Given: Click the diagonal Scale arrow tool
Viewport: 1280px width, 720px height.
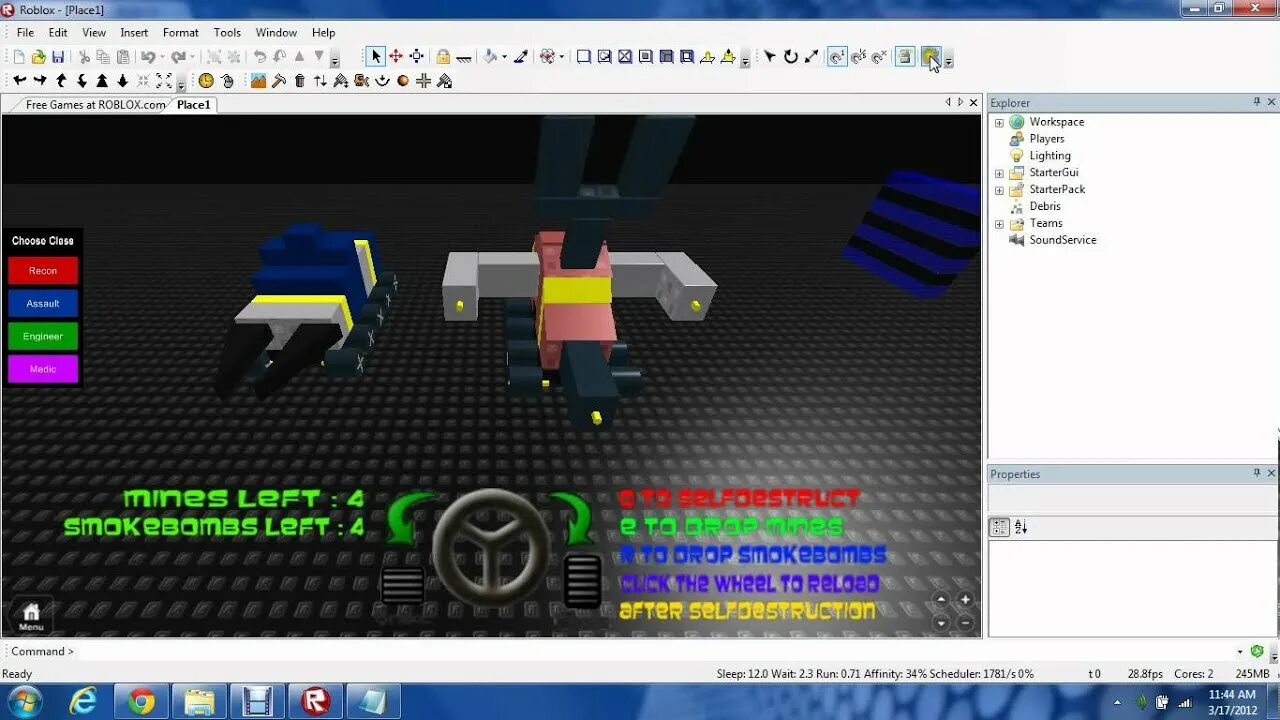Looking at the screenshot, I should (811, 57).
